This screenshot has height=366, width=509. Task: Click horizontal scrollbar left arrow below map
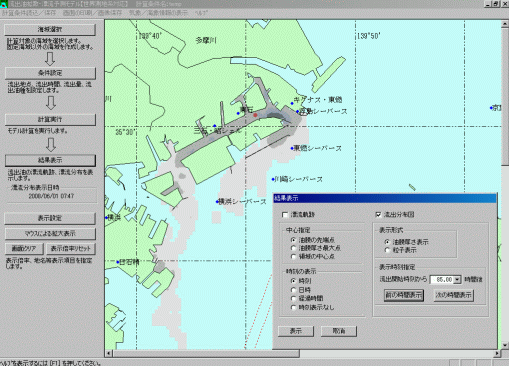(x=109, y=353)
